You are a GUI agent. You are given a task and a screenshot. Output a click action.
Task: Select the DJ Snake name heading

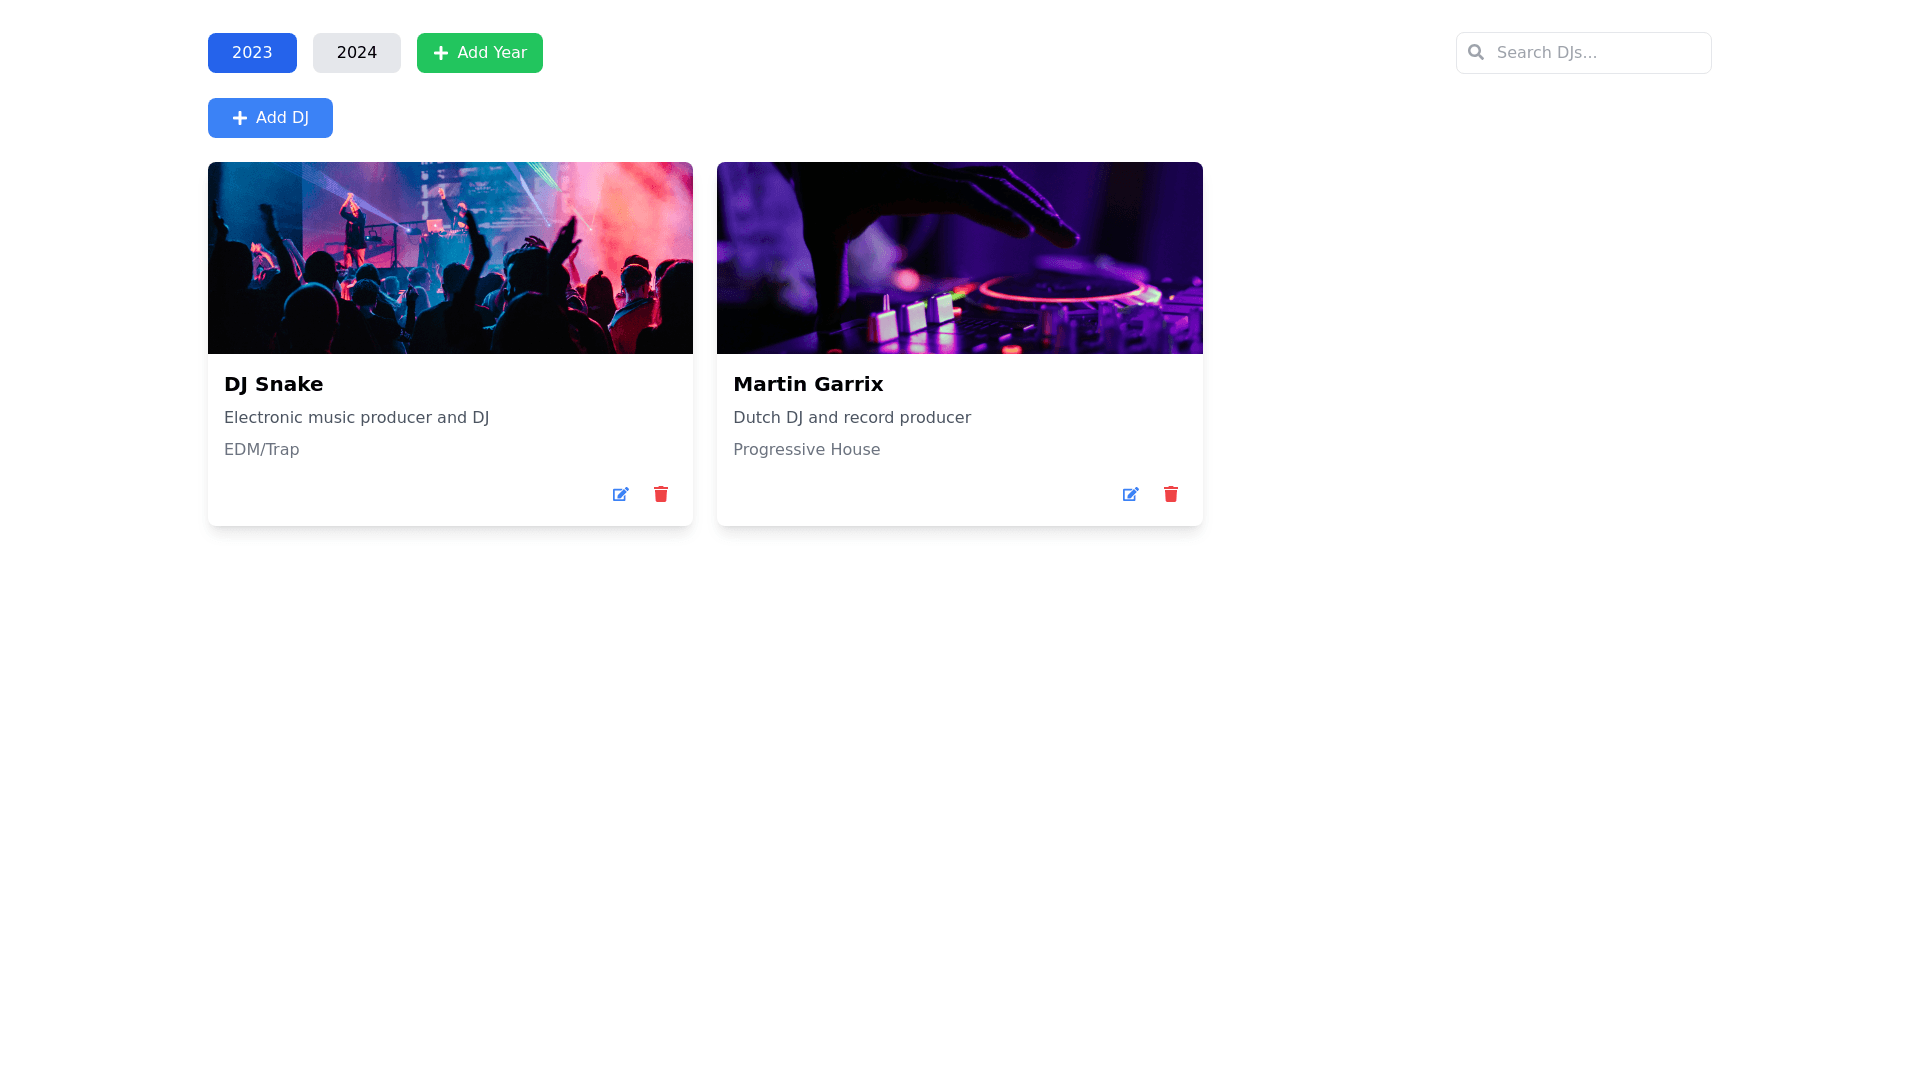click(273, 384)
